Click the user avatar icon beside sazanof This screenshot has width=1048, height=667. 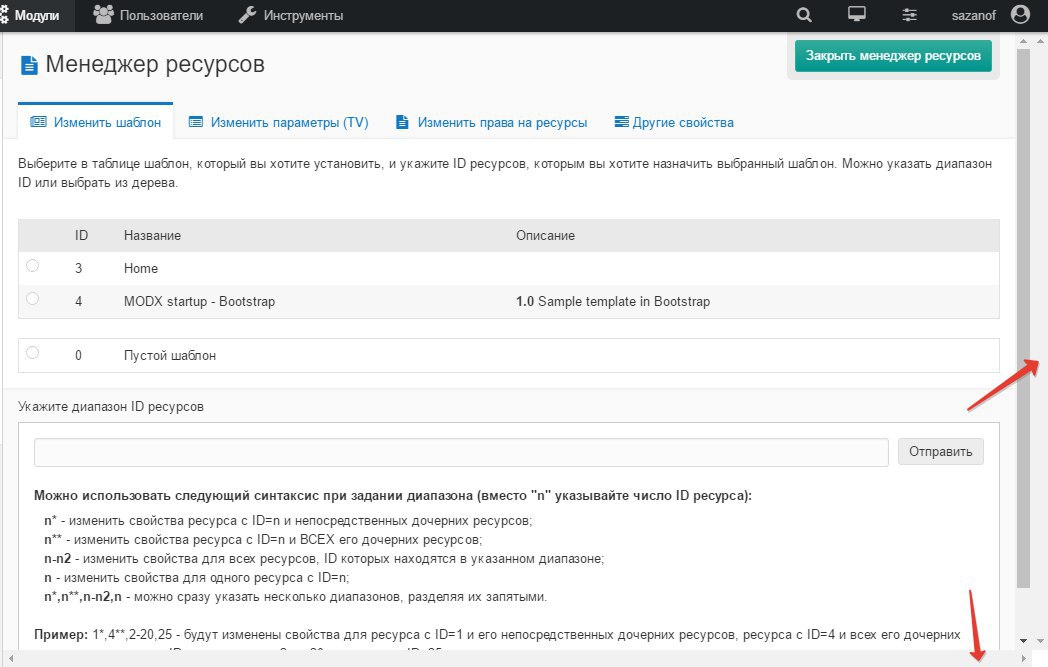1020,15
